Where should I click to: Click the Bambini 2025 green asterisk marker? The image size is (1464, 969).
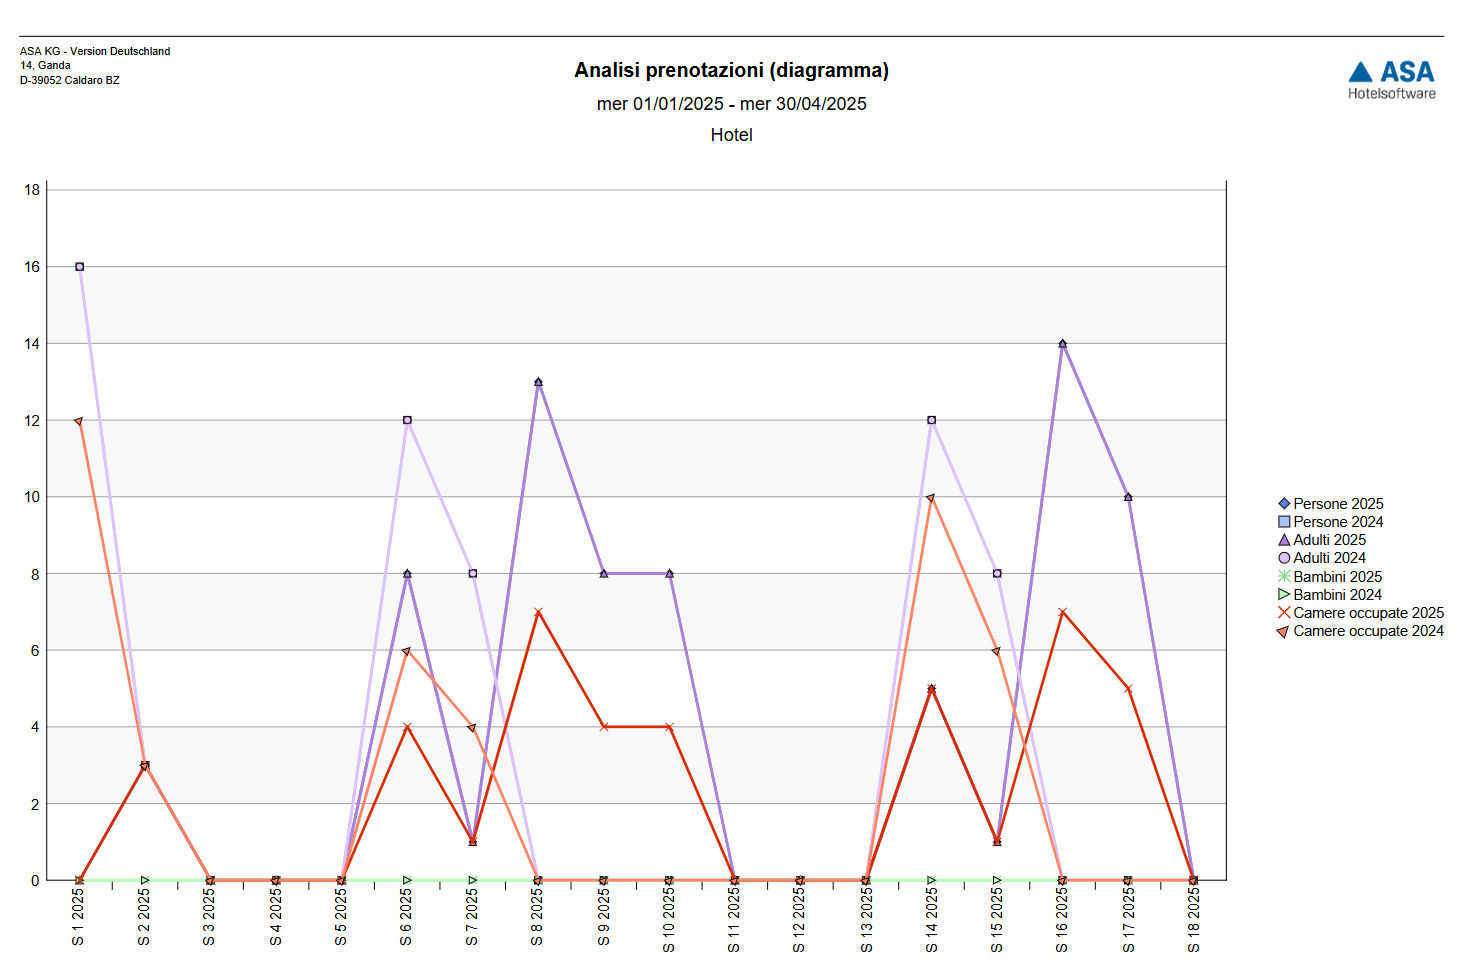pyautogui.click(x=1284, y=577)
